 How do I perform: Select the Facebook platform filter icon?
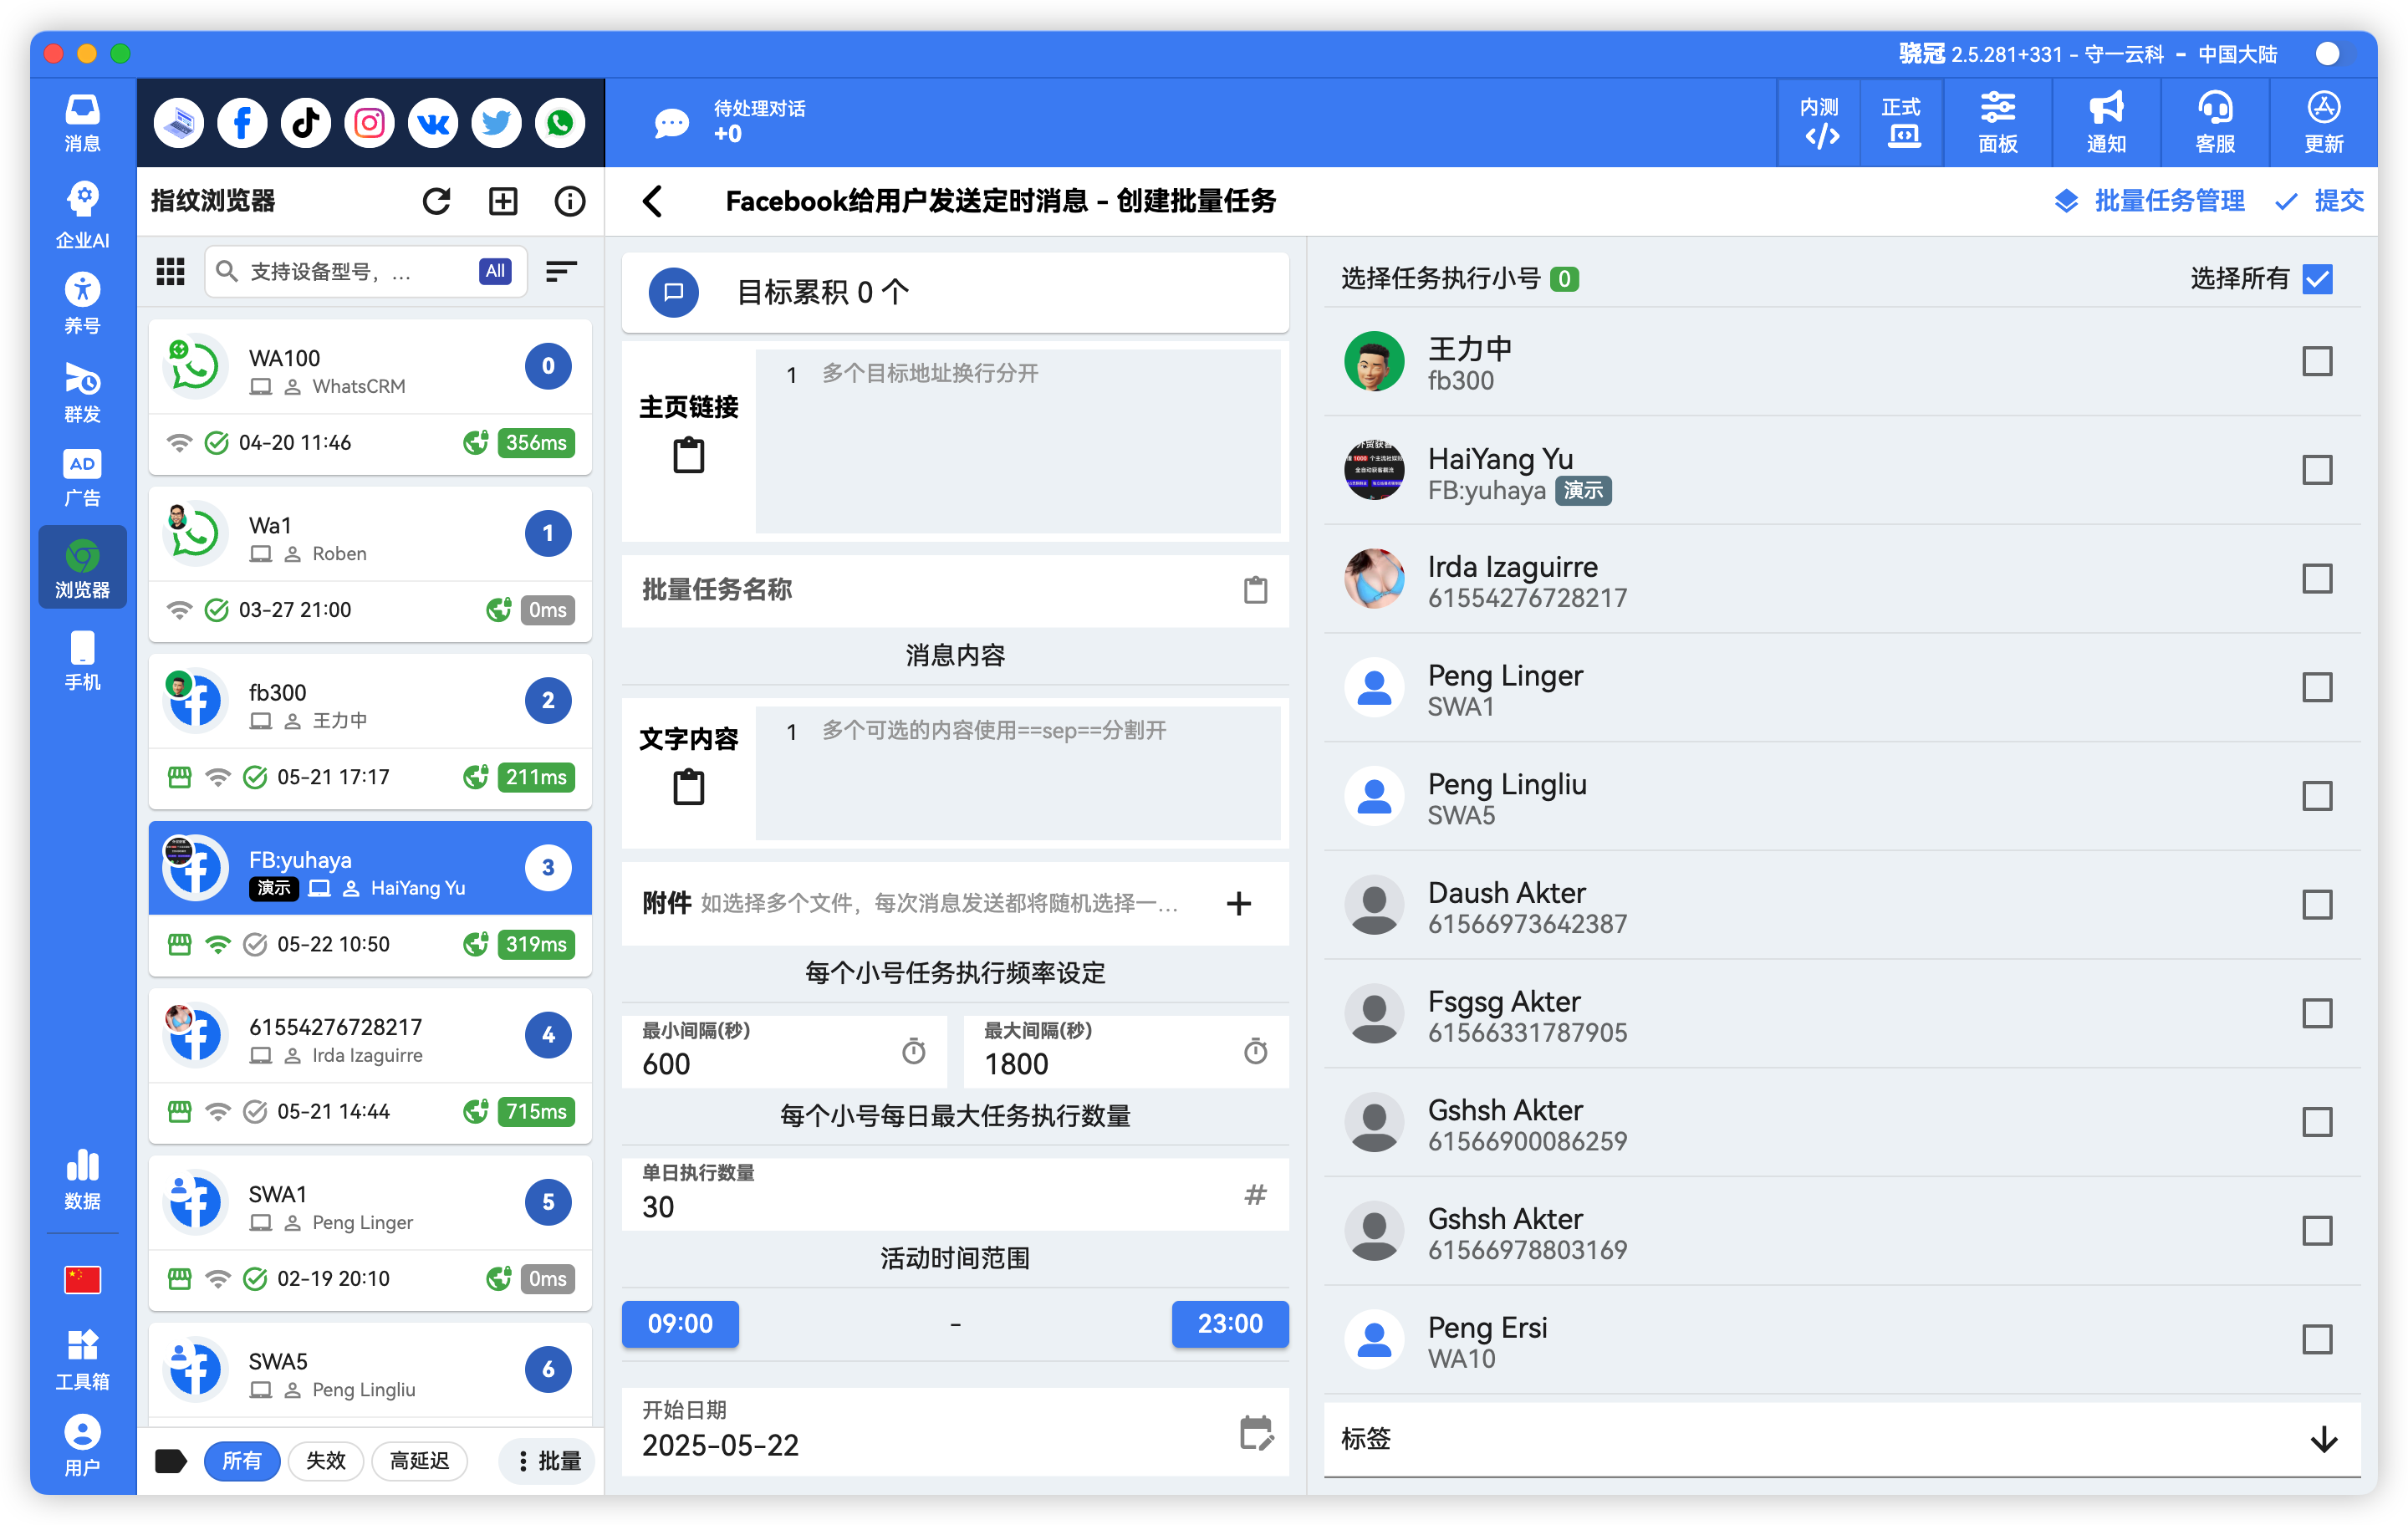tap(242, 122)
